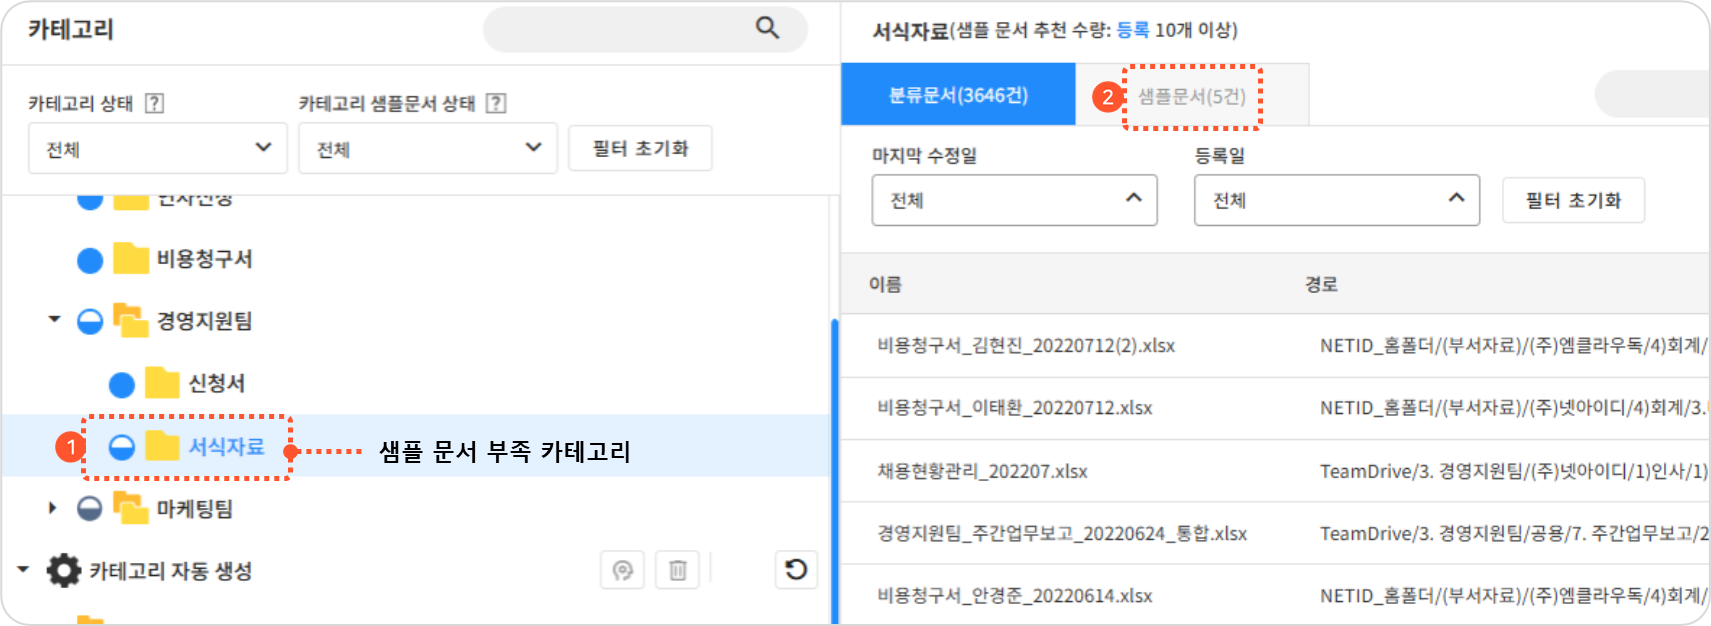Click the blue vertical scrollbar of category tree
This screenshot has height=626, width=1711.
pos(834,470)
